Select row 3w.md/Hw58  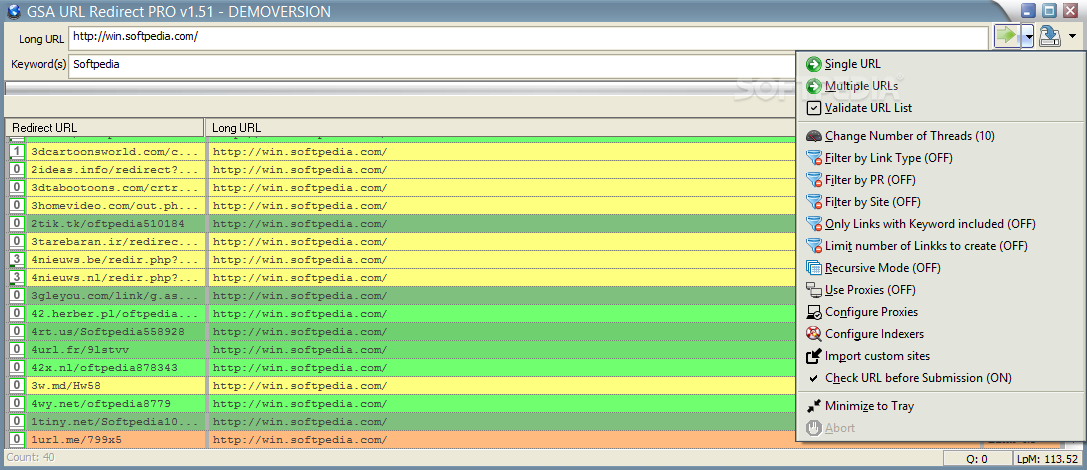(x=401, y=386)
